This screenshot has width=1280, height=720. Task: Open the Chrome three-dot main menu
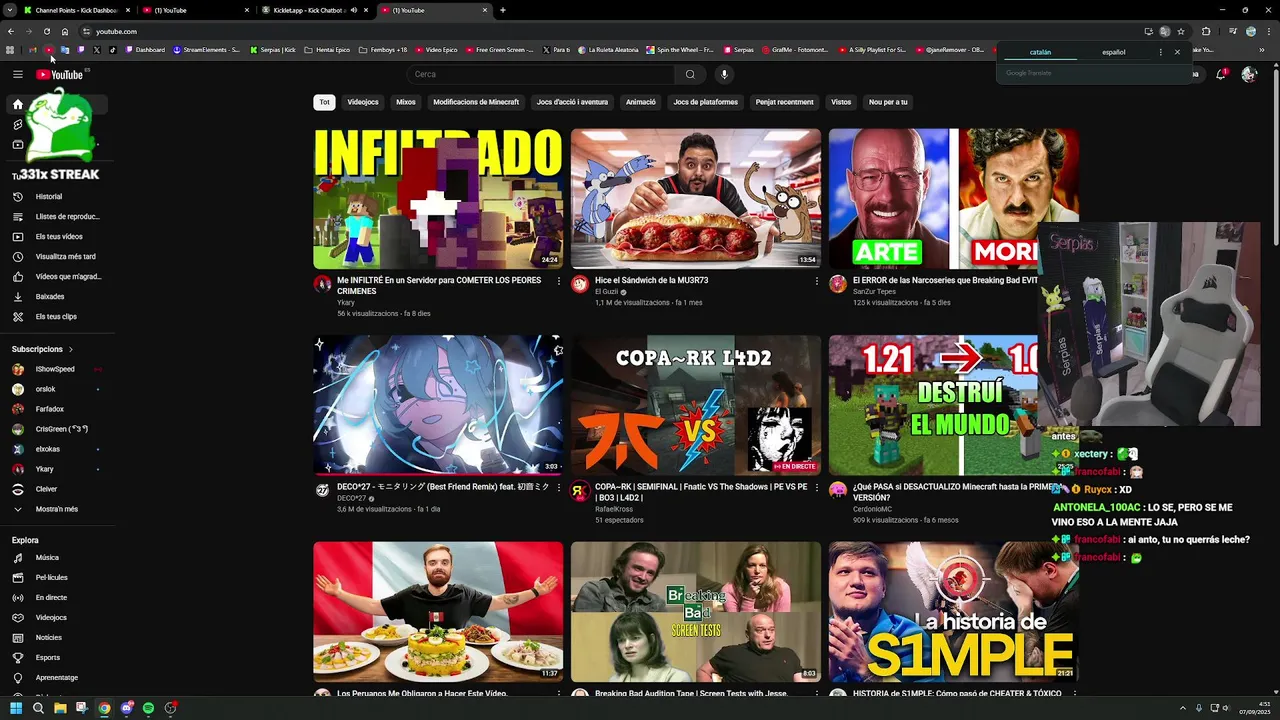(1269, 31)
